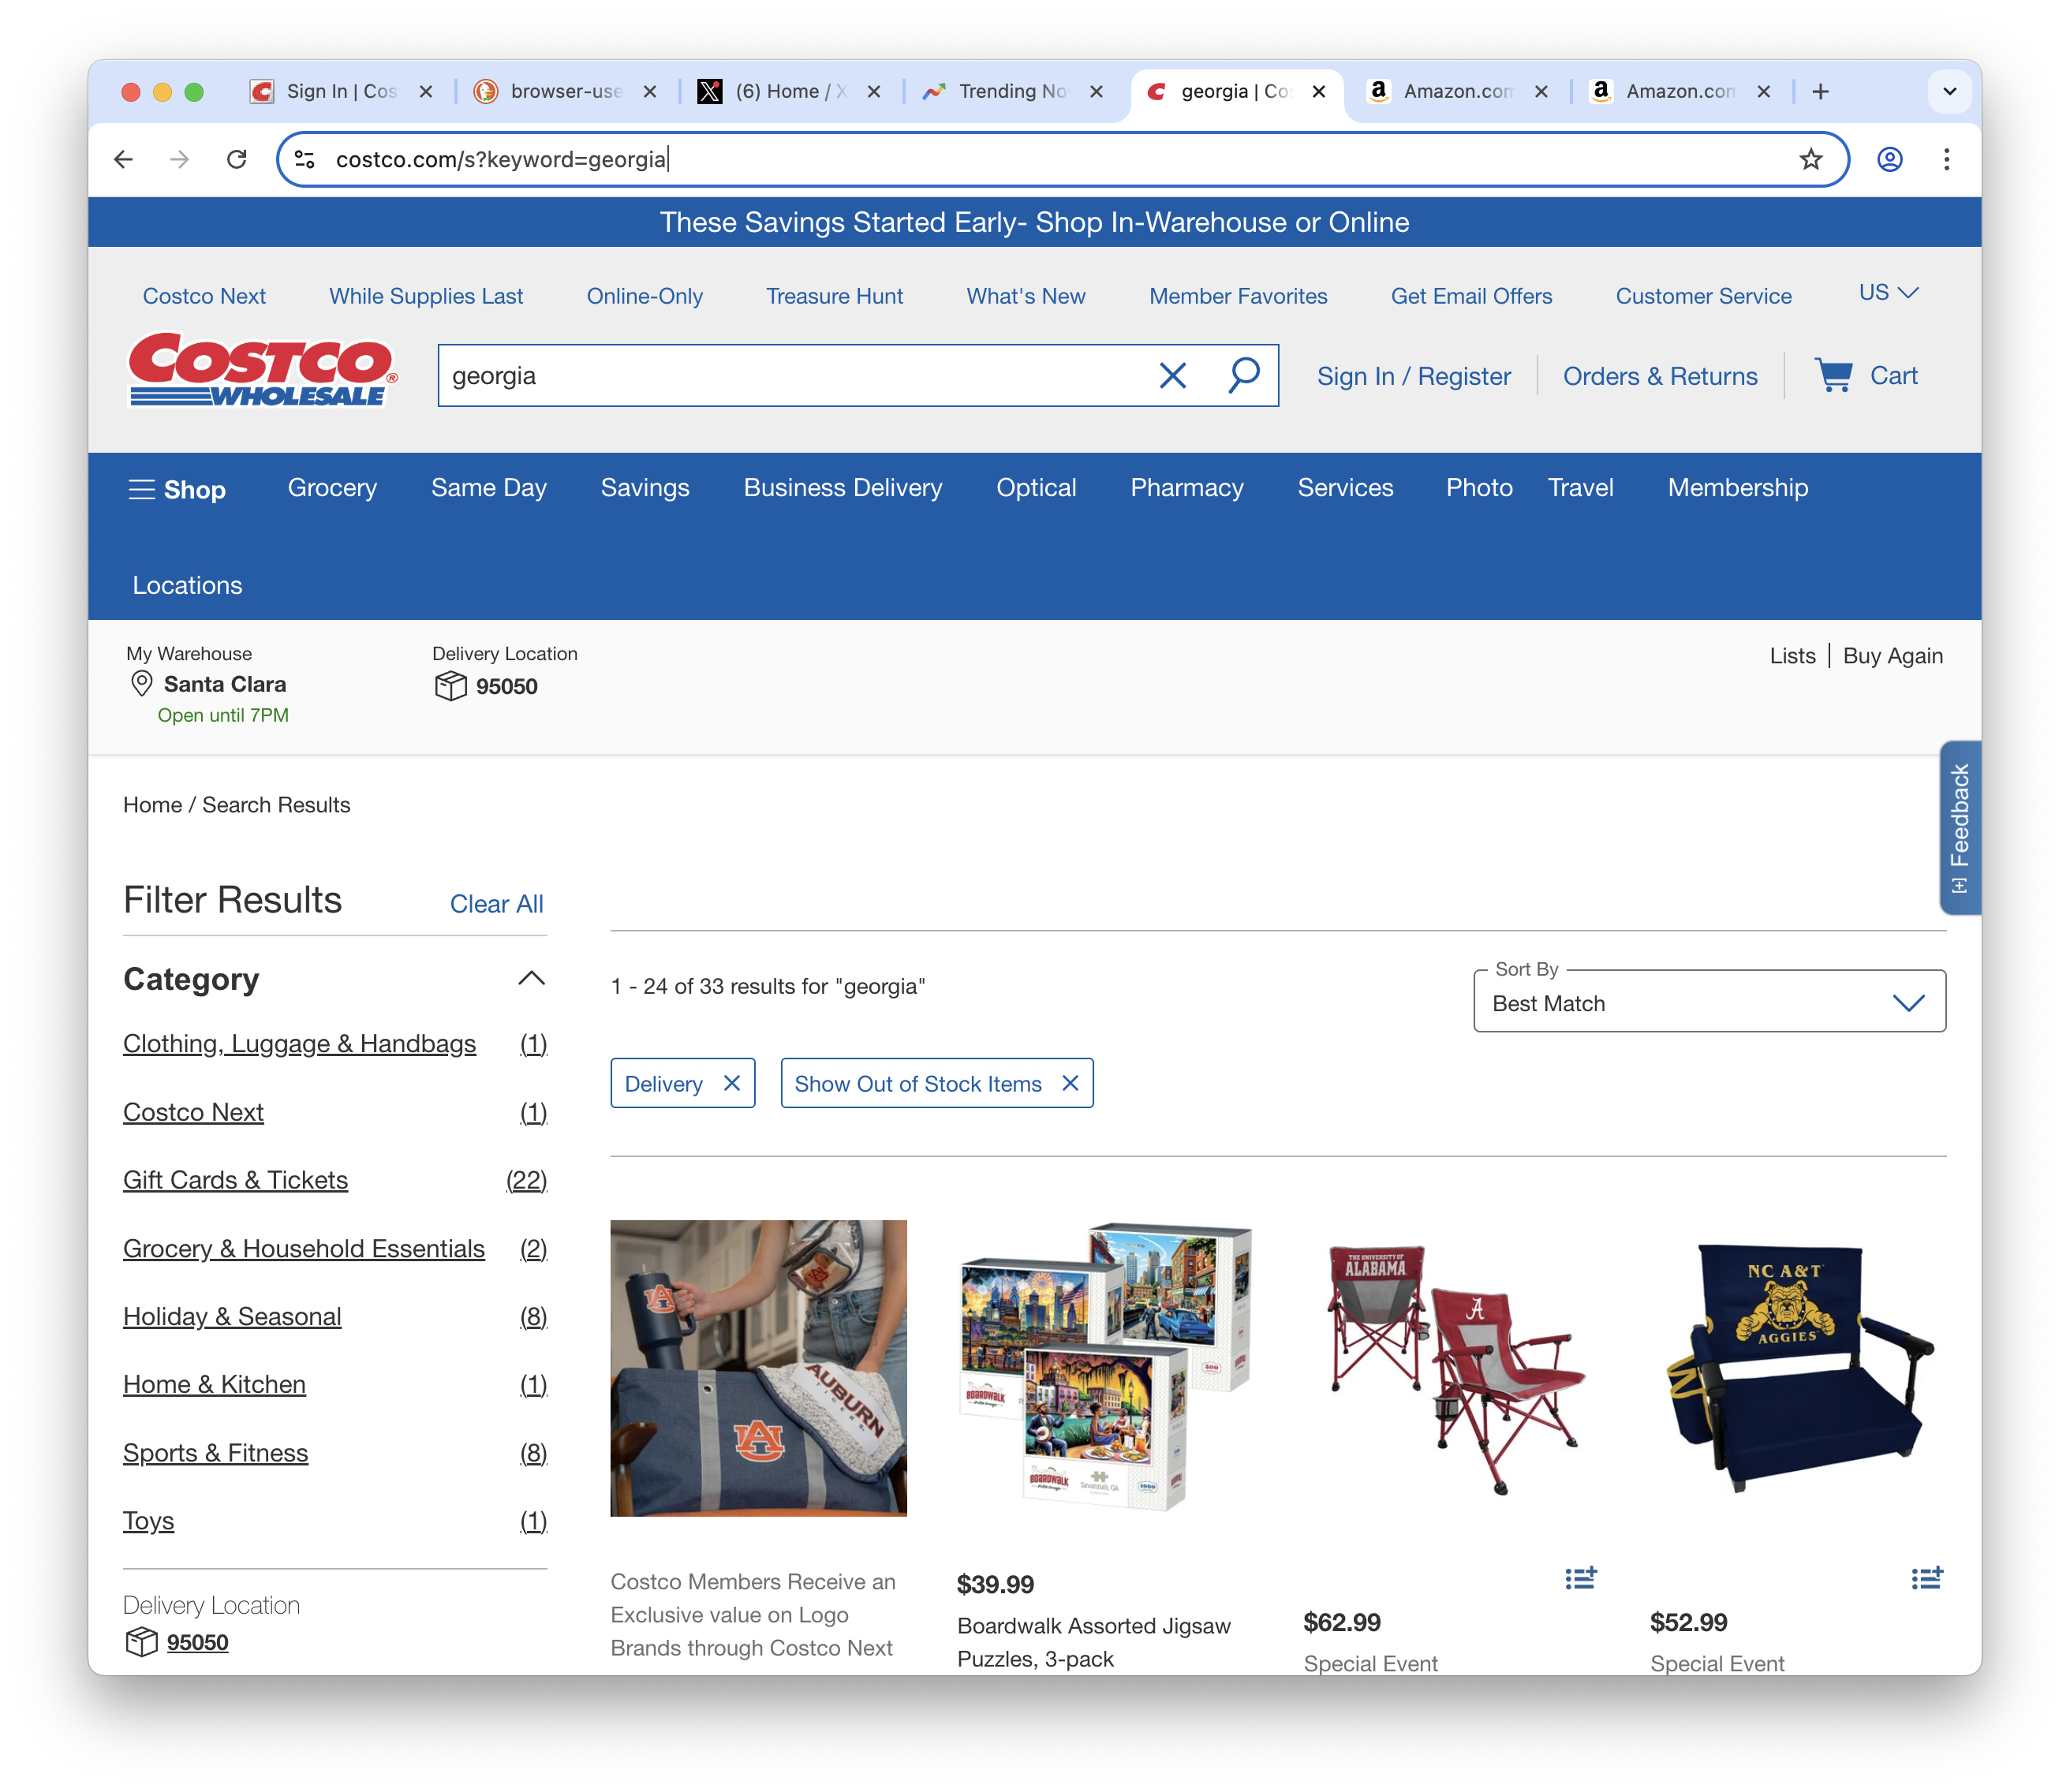The width and height of the screenshot is (2070, 1792).
Task: Add Alabama chair to list icon
Action: tap(1580, 1578)
